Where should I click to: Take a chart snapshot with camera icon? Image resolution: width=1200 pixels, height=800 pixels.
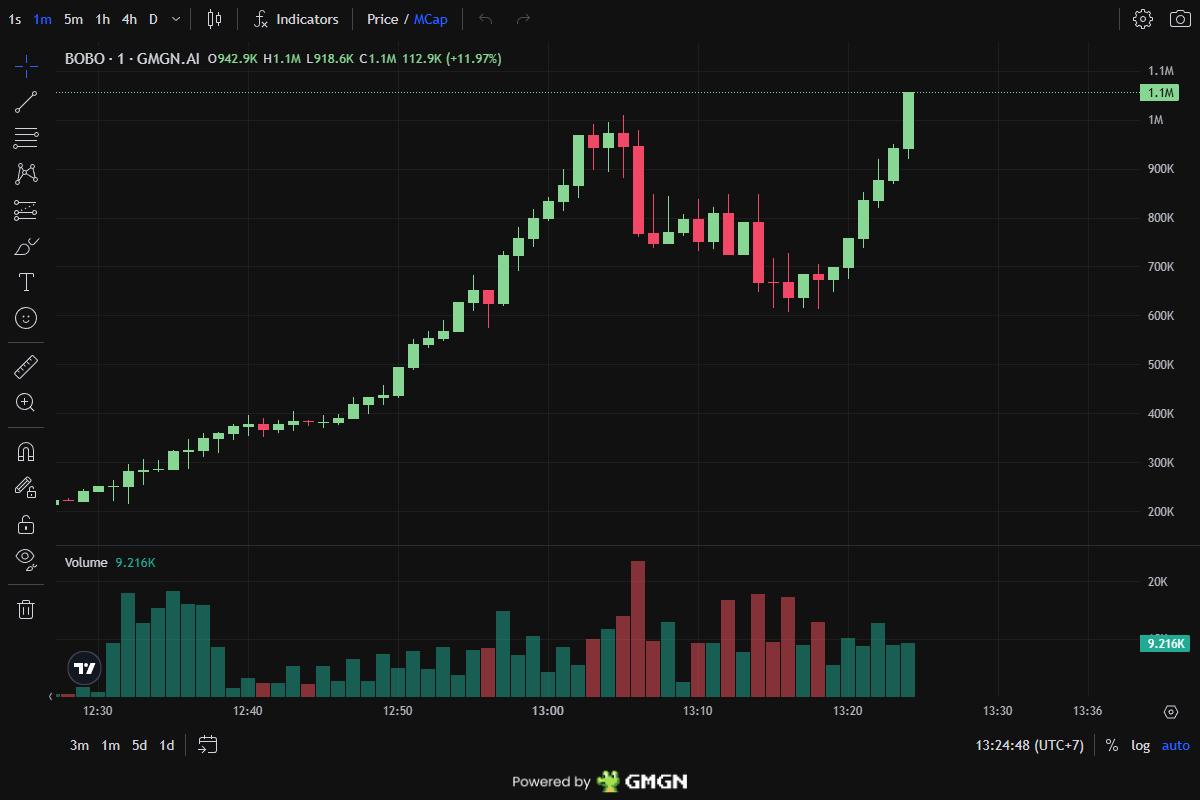1179,19
